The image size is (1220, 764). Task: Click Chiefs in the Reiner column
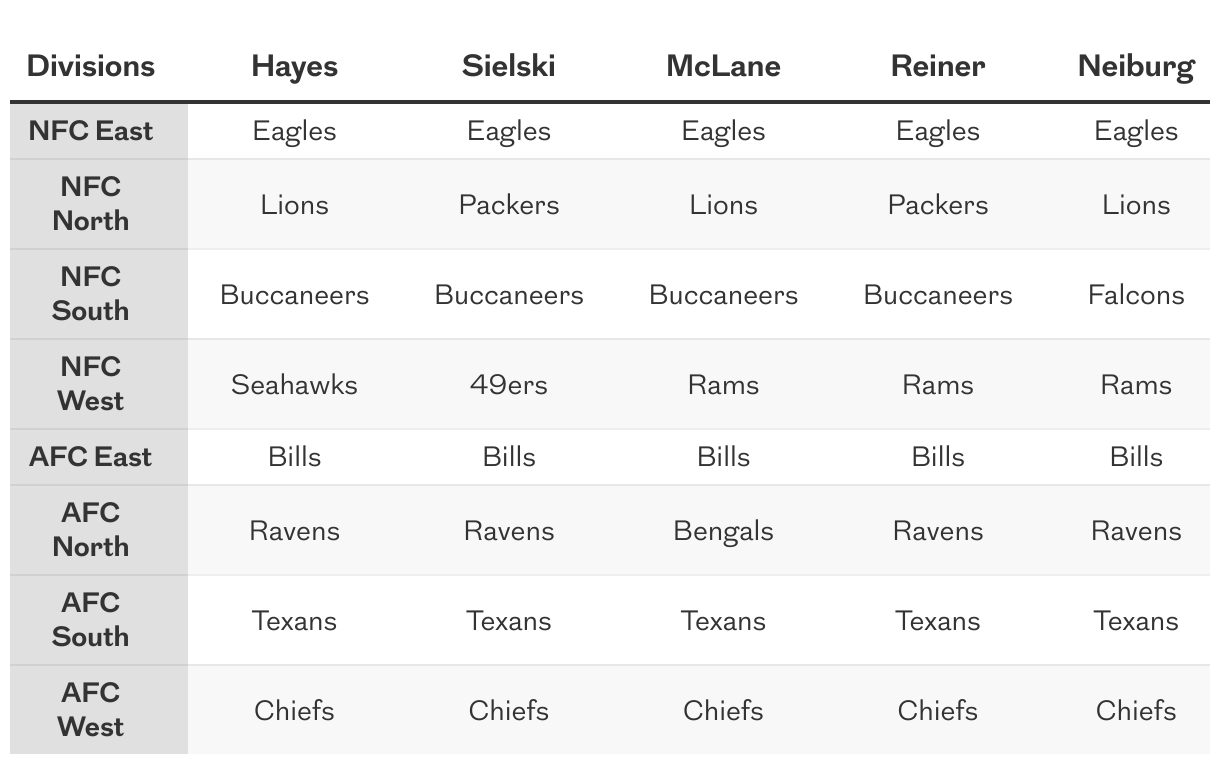[937, 711]
